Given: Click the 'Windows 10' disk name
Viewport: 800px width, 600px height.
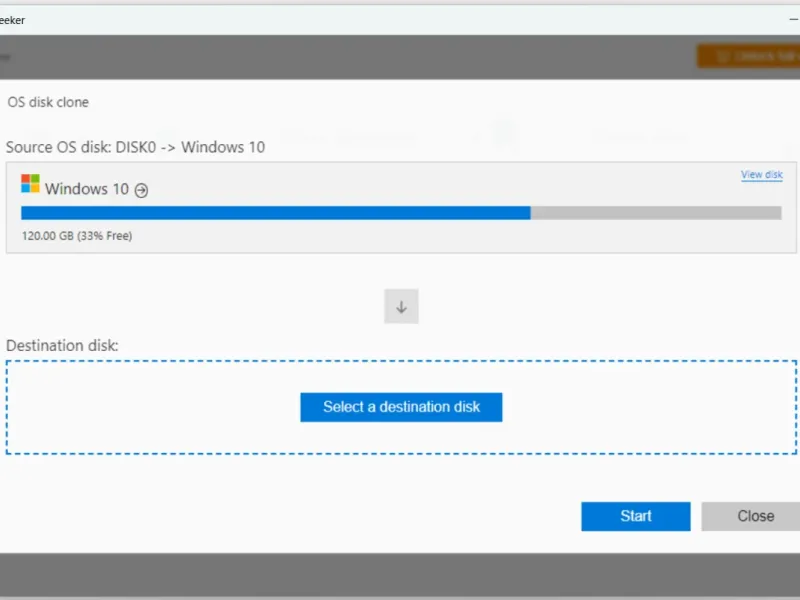Looking at the screenshot, I should tap(87, 189).
